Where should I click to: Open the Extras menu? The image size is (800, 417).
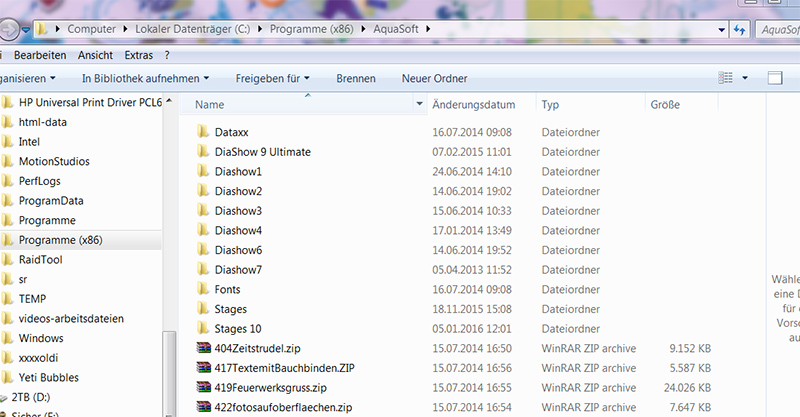pos(139,55)
